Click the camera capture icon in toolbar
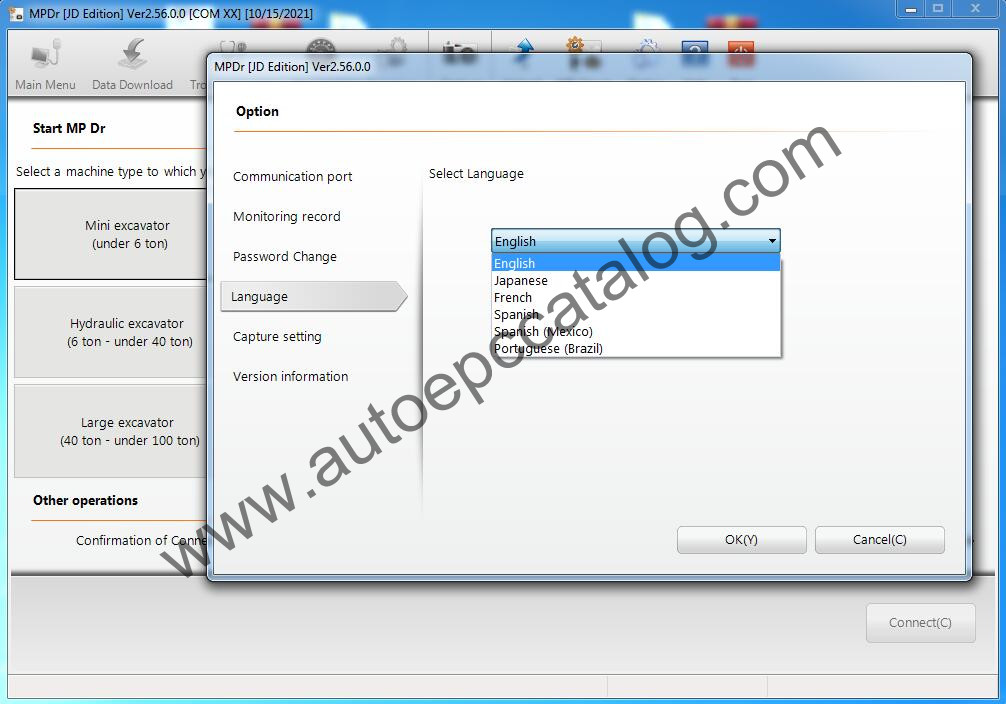 [x=459, y=51]
